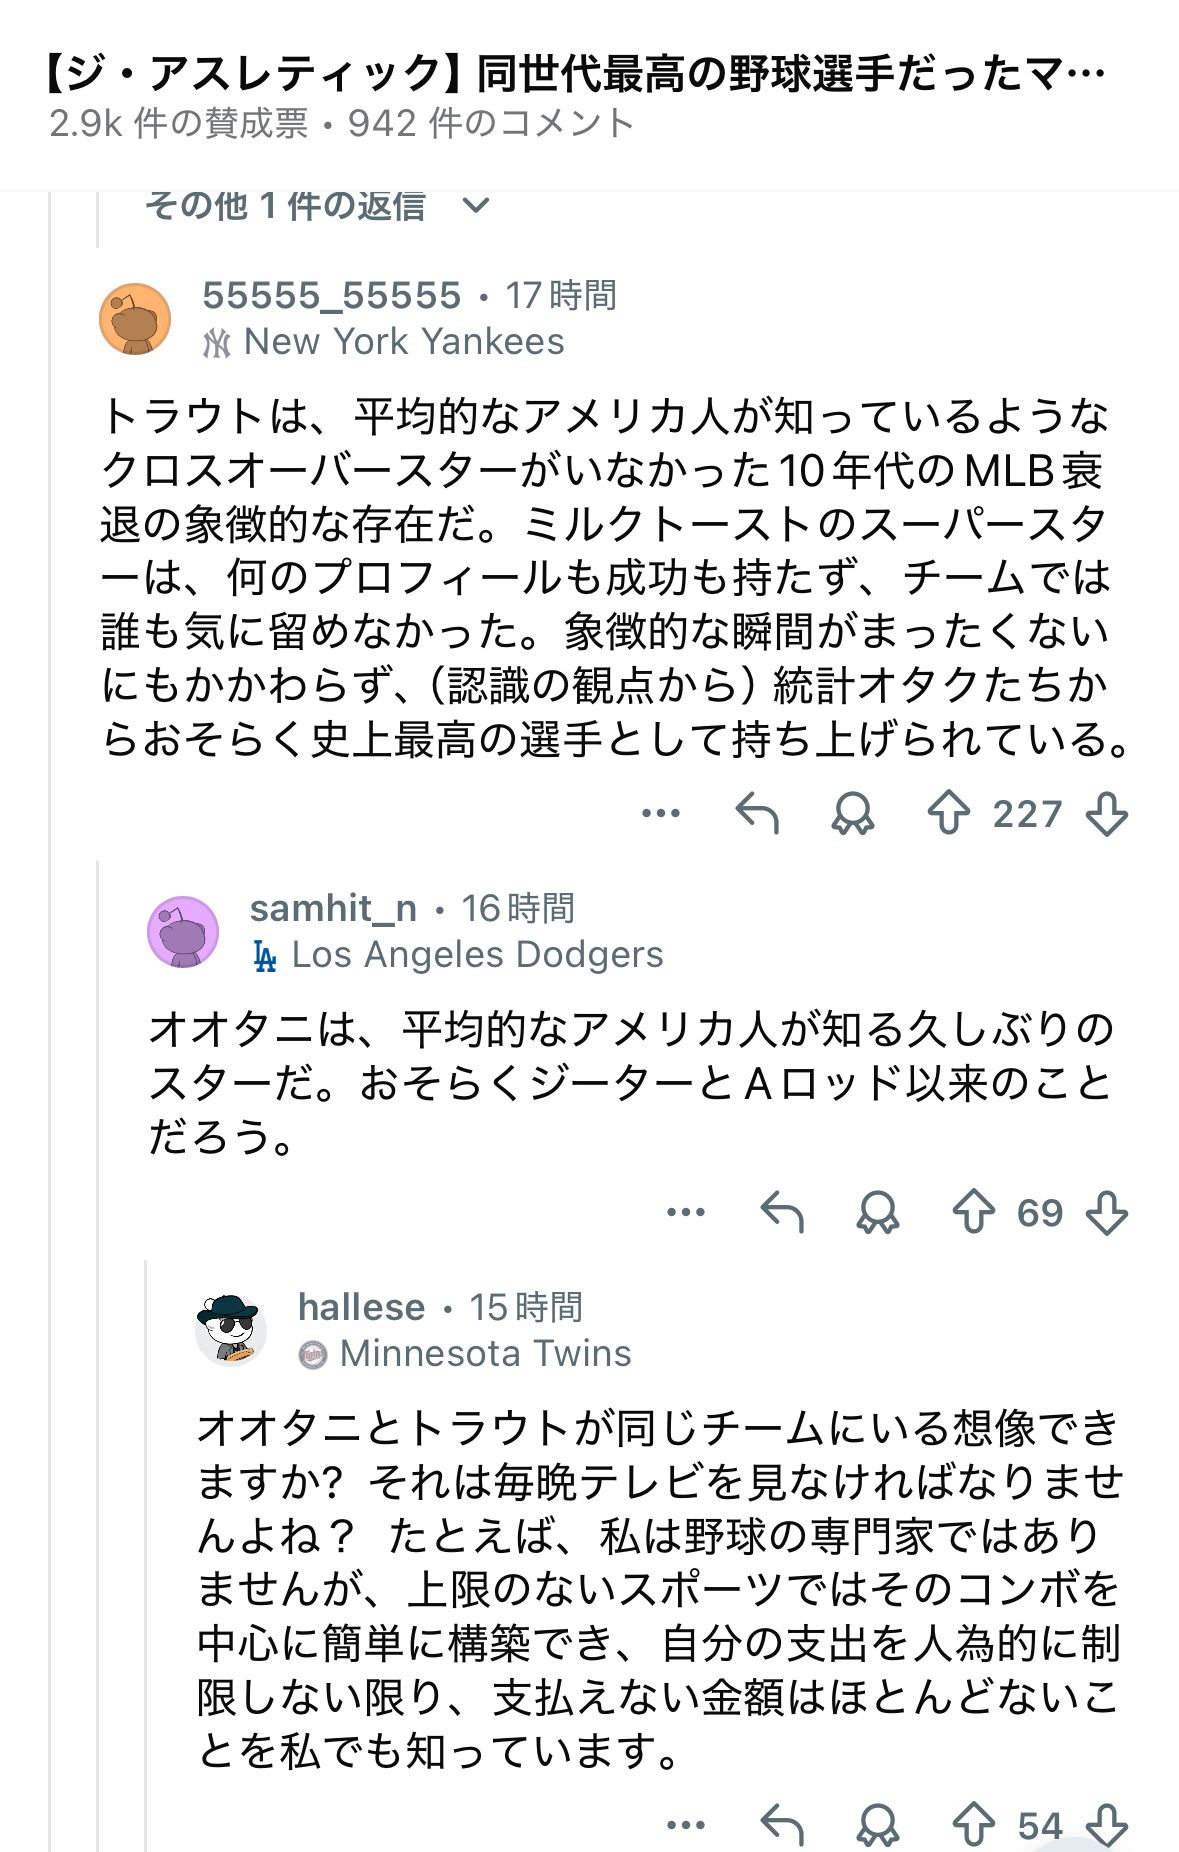The image size is (1179, 1852).
Task: Reply to the samhit_n comment
Action: tap(782, 1213)
